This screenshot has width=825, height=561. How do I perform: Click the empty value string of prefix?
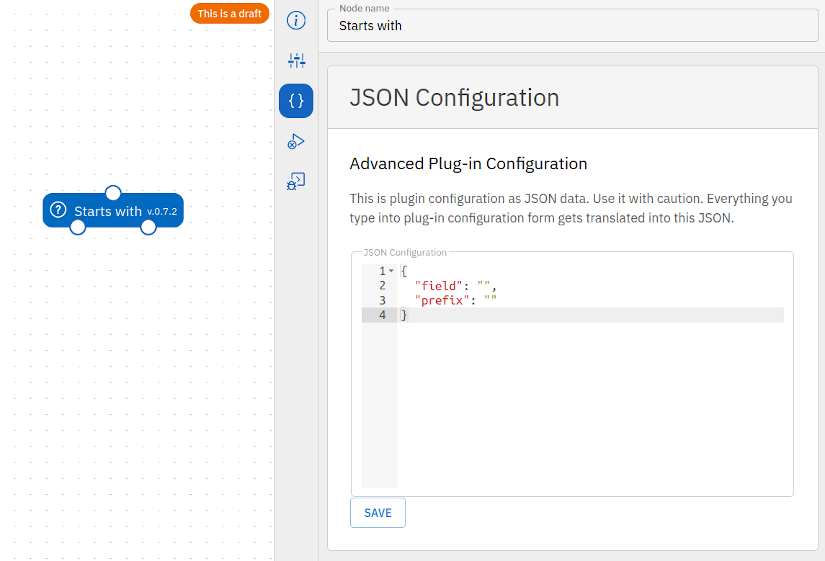click(490, 300)
